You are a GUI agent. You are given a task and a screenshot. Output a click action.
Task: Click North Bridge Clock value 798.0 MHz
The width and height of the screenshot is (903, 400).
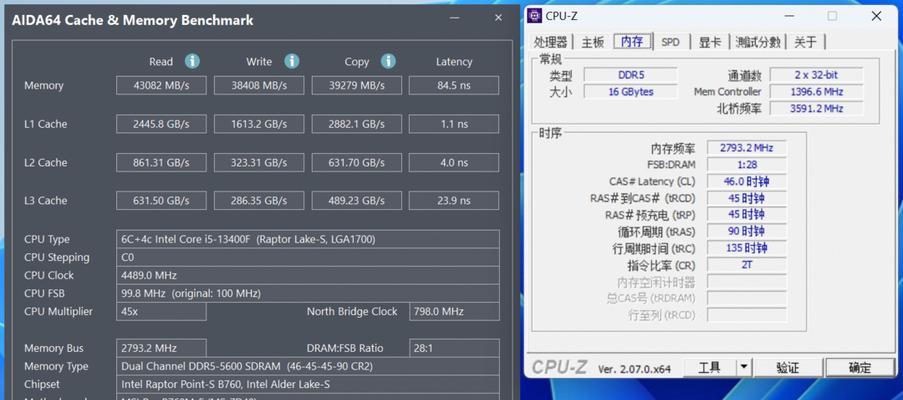point(454,311)
